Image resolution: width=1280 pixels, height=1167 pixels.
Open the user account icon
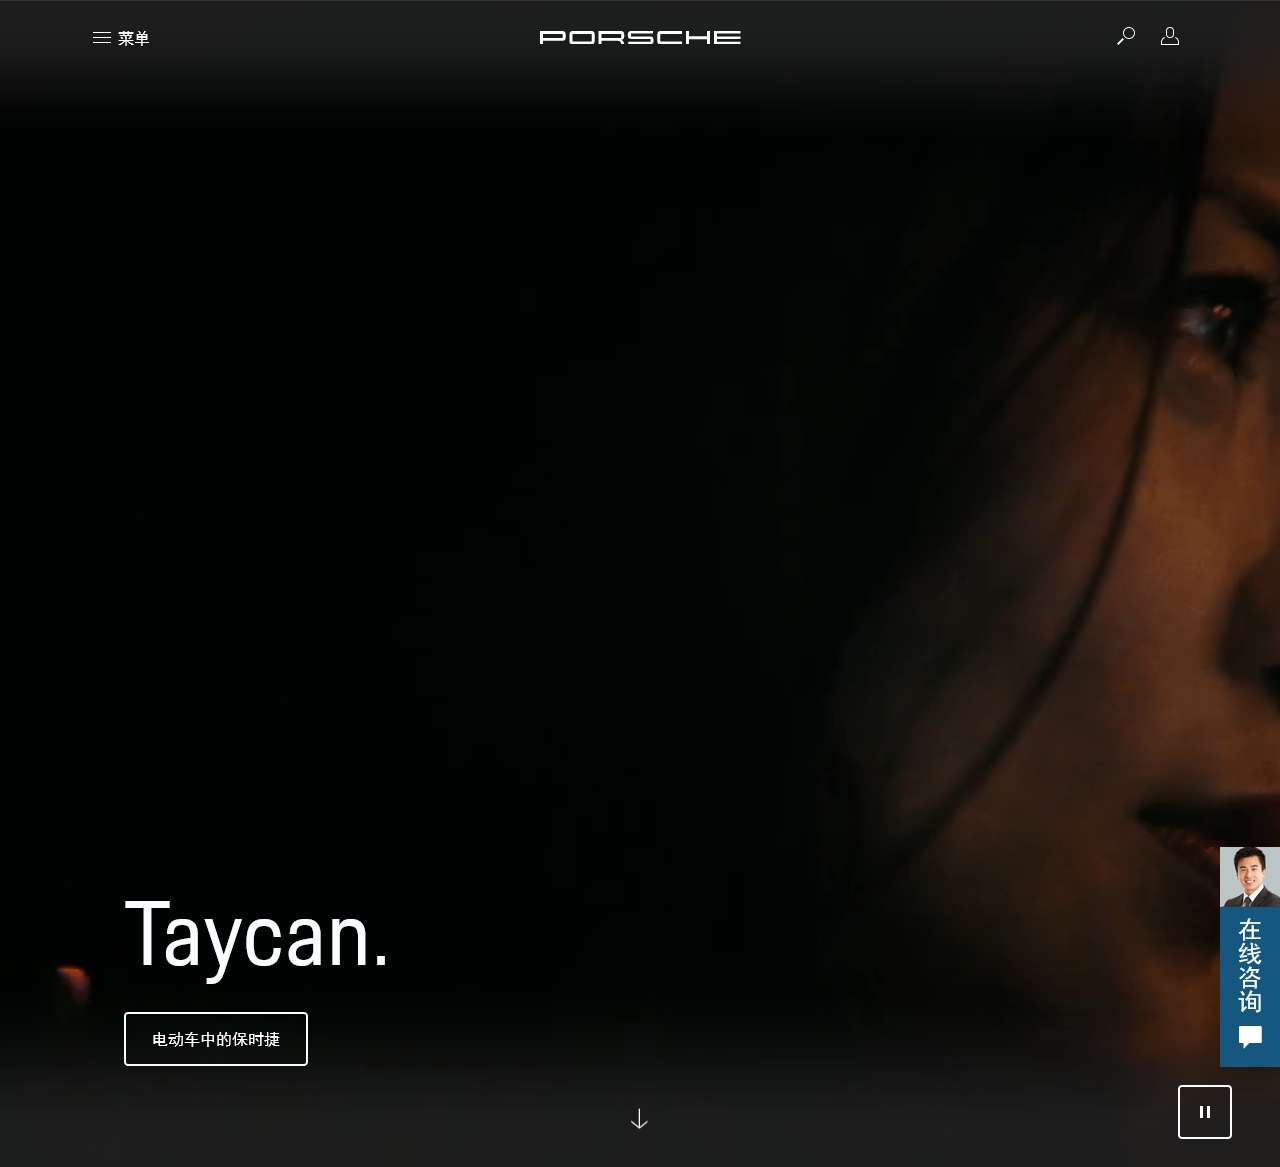1170,37
